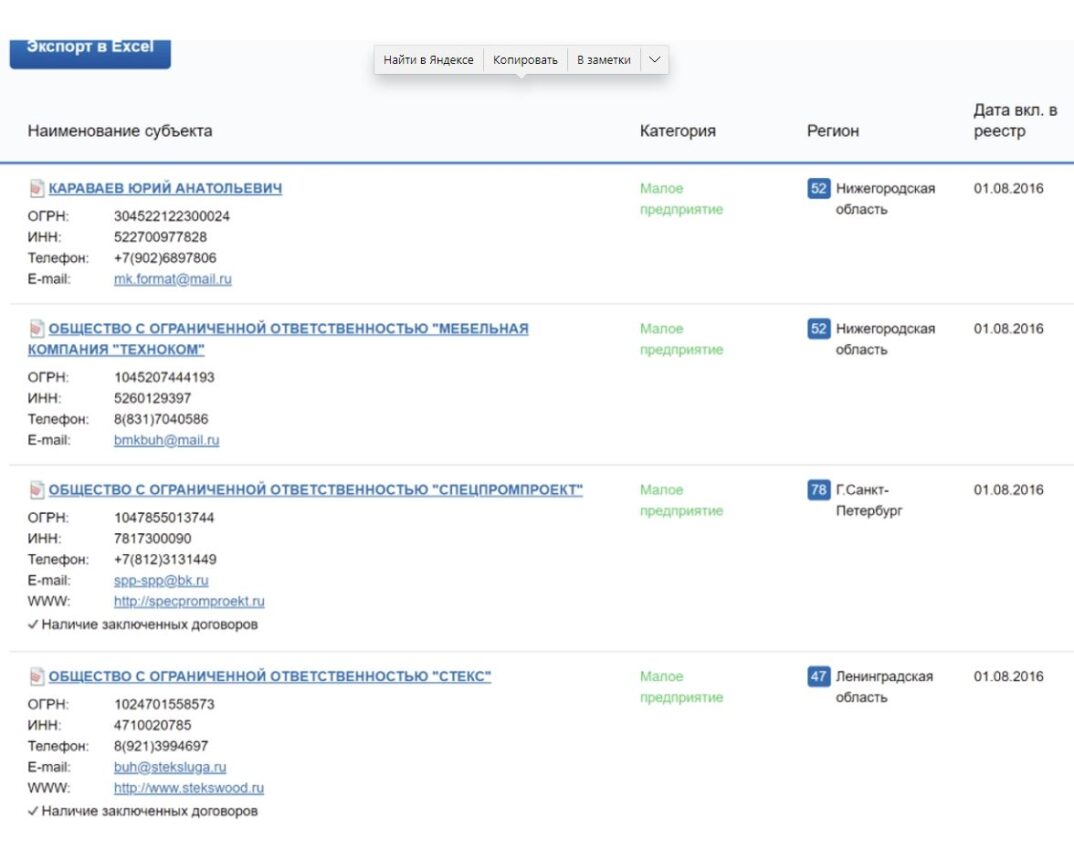Screen dimensions: 1074x850
Task: Click document icon beside Мебельная компания Техноком
Action: point(36,328)
